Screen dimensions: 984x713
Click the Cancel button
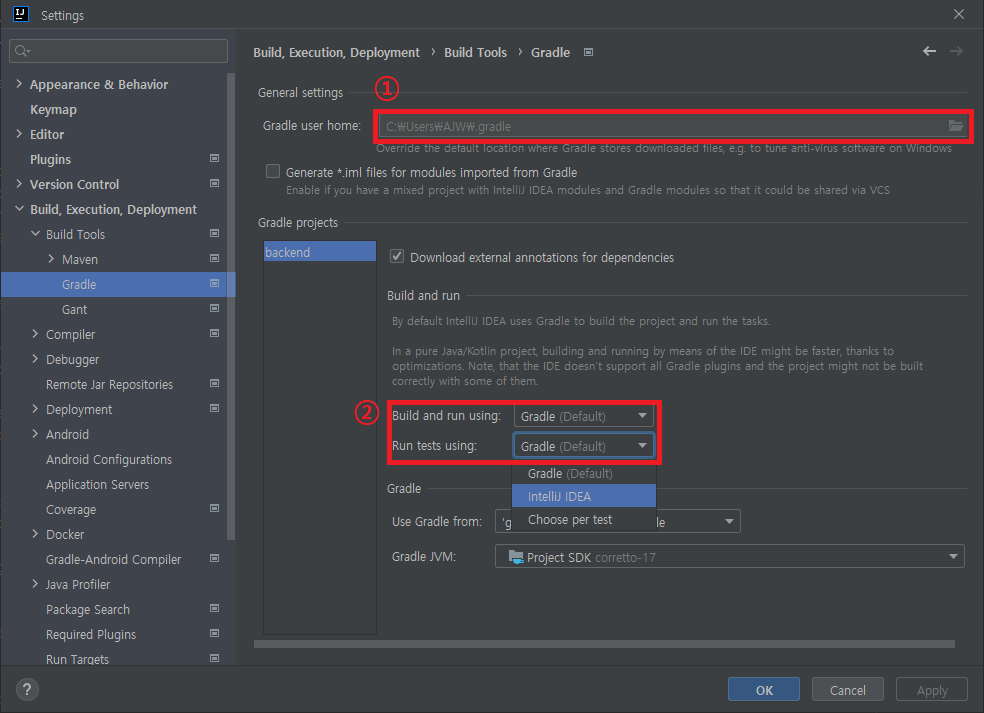point(847,690)
